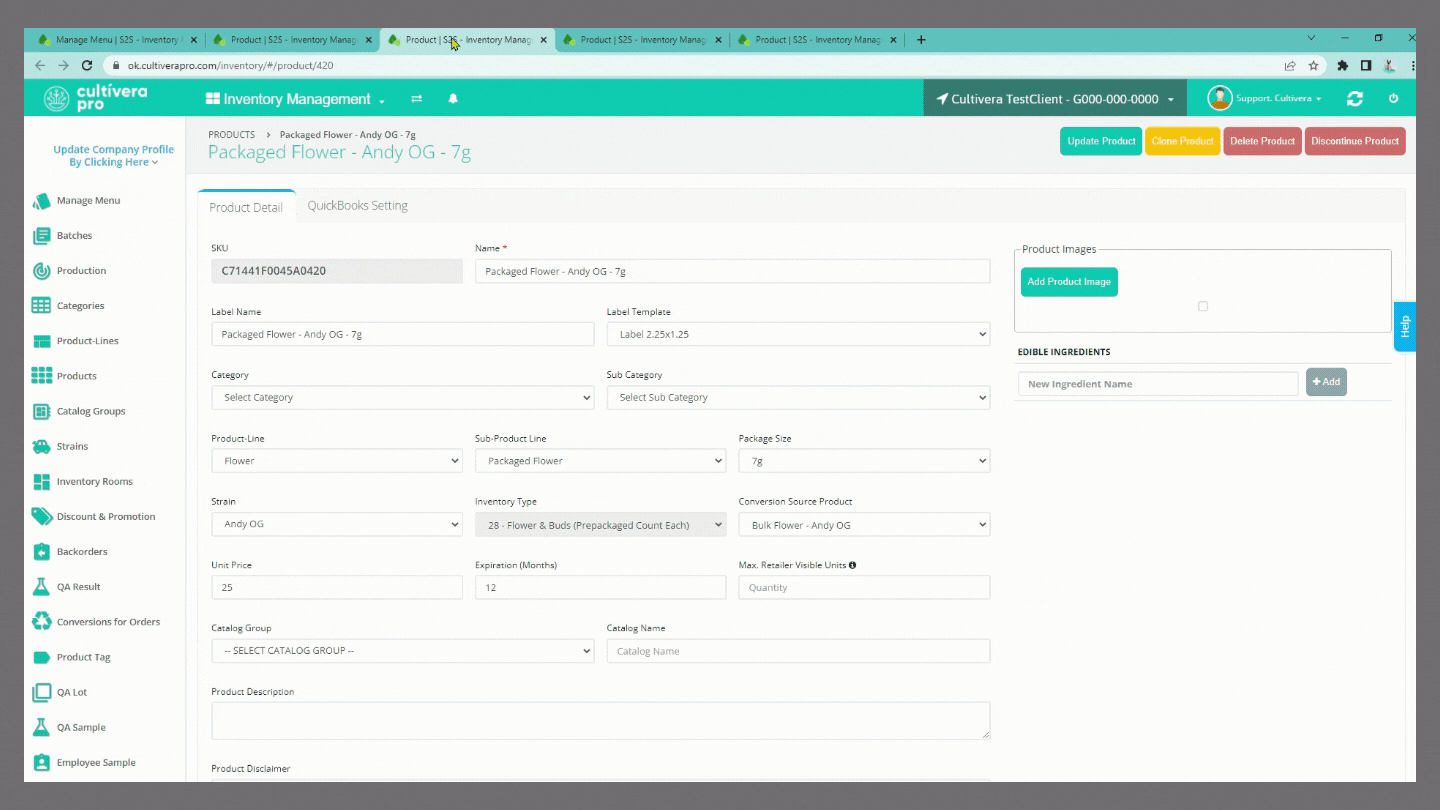Click the Max. Retailer Visible Units info icon

pyautogui.click(x=852, y=565)
